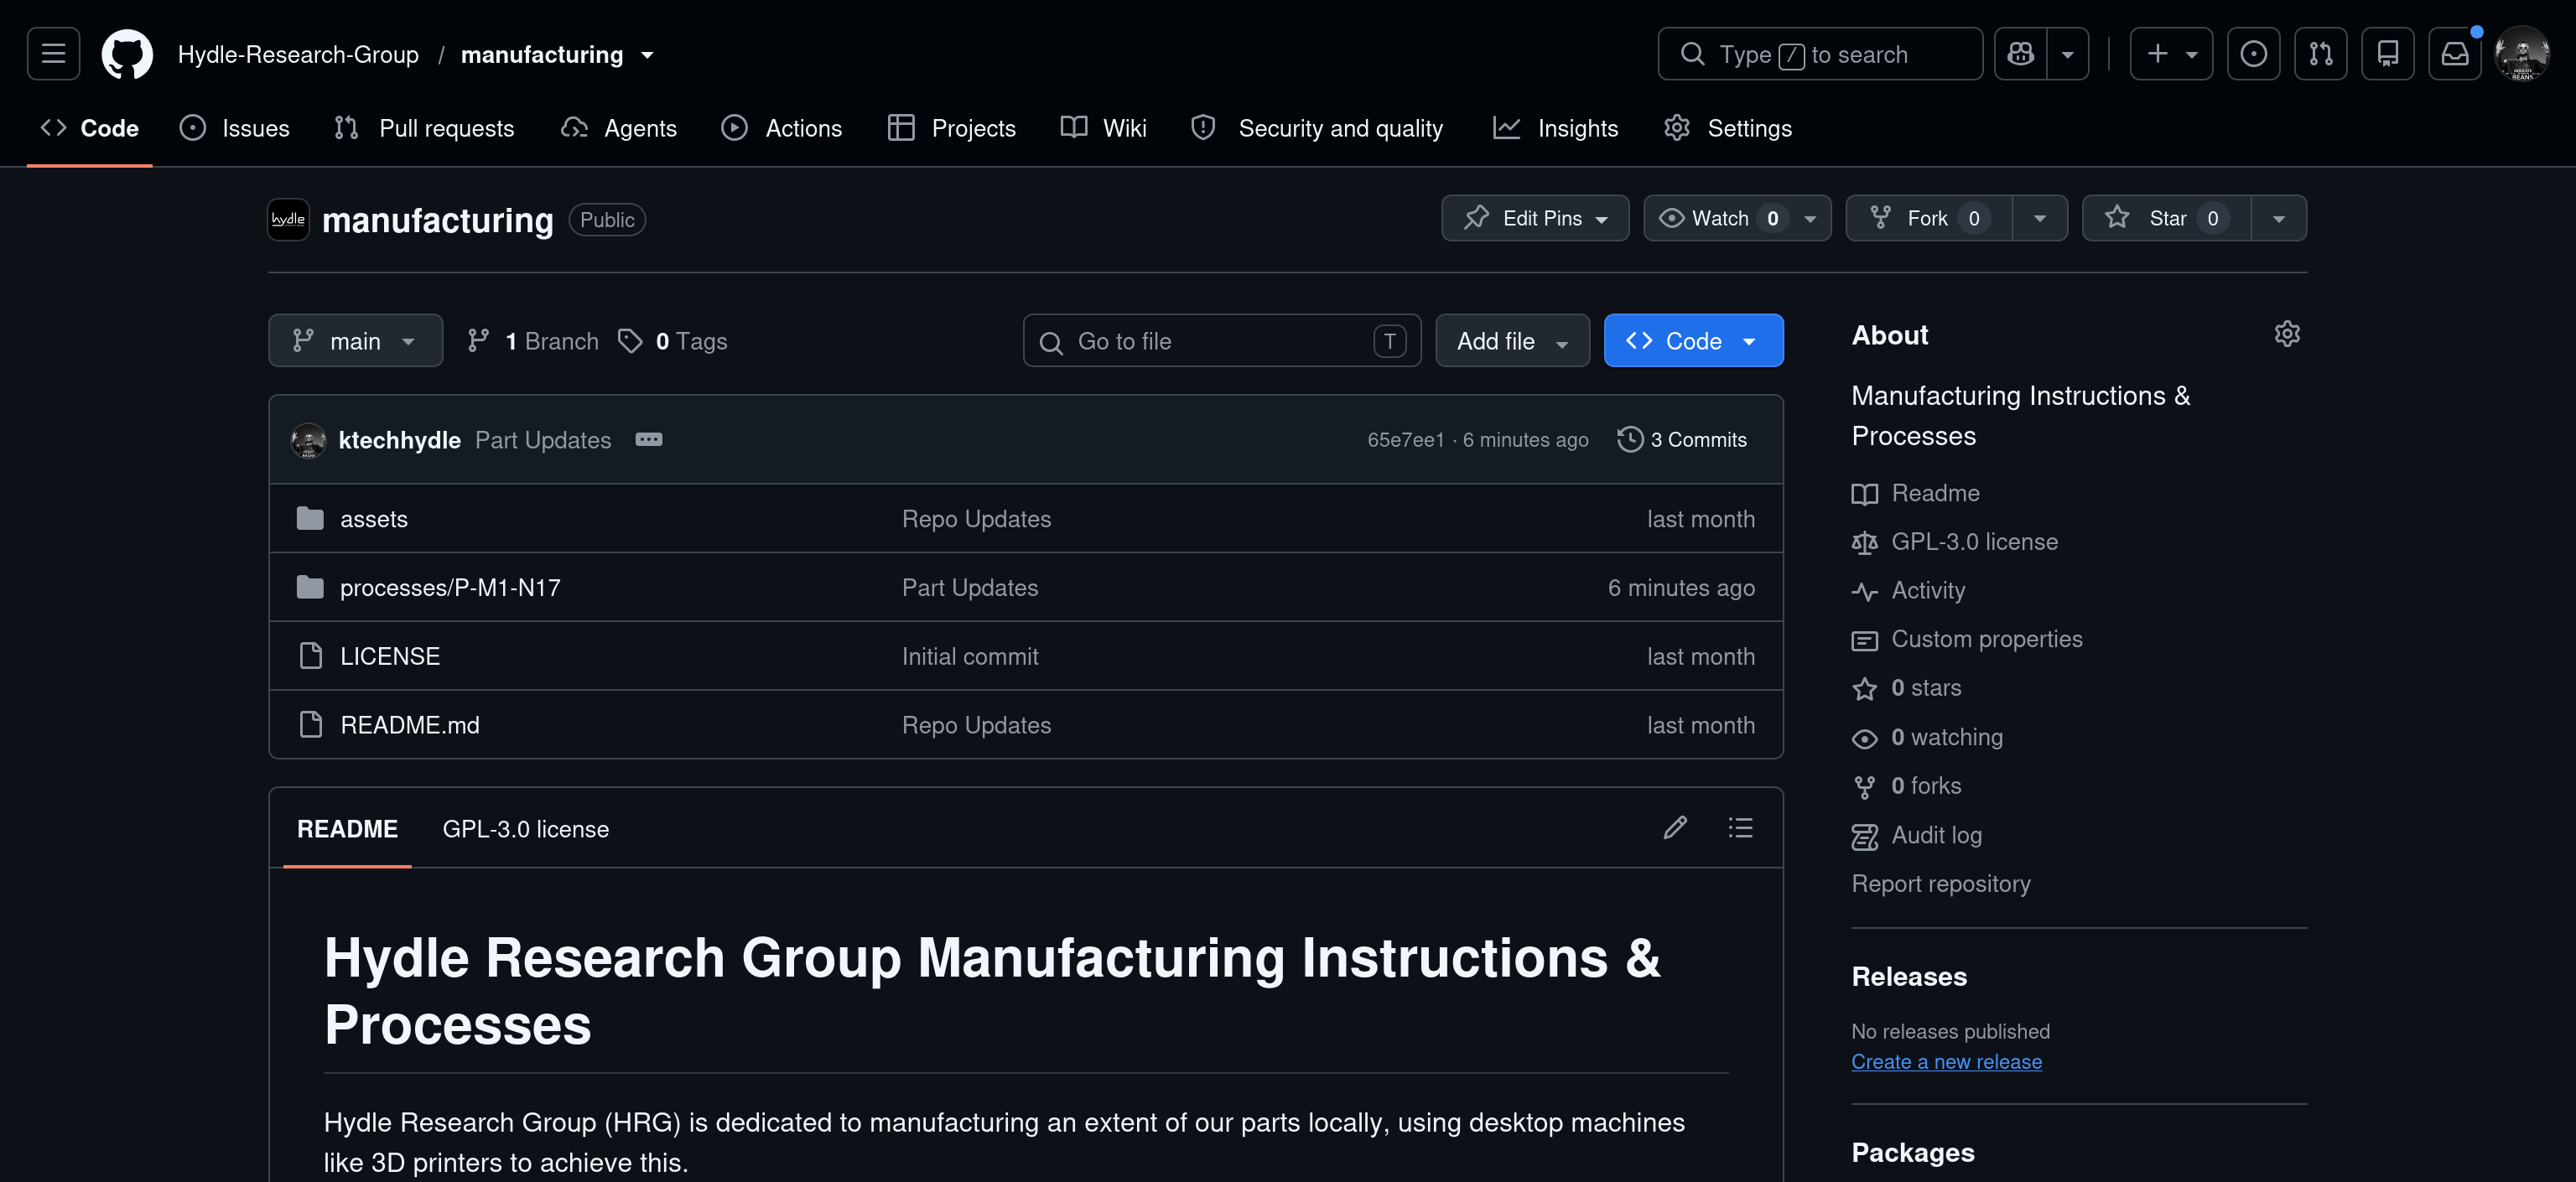Viewport: 2576px width, 1182px height.
Task: View the 1 Branch list
Action: 533,341
